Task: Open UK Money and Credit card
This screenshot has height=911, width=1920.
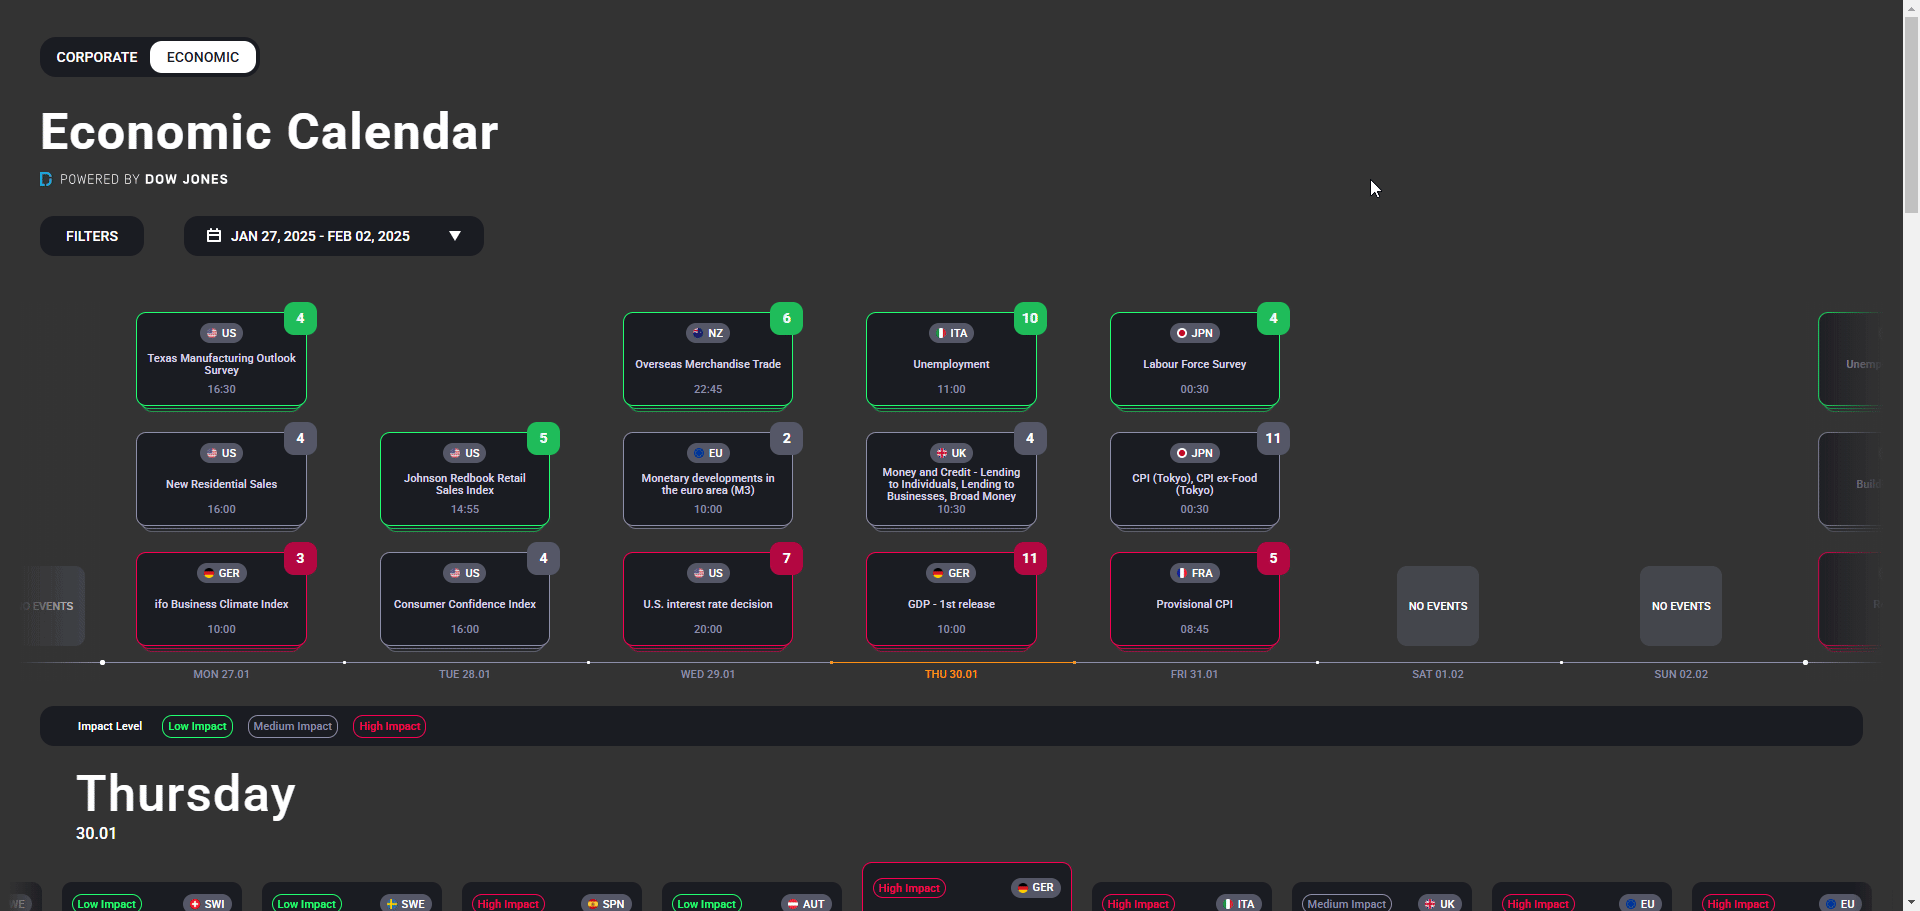Action: click(x=951, y=480)
